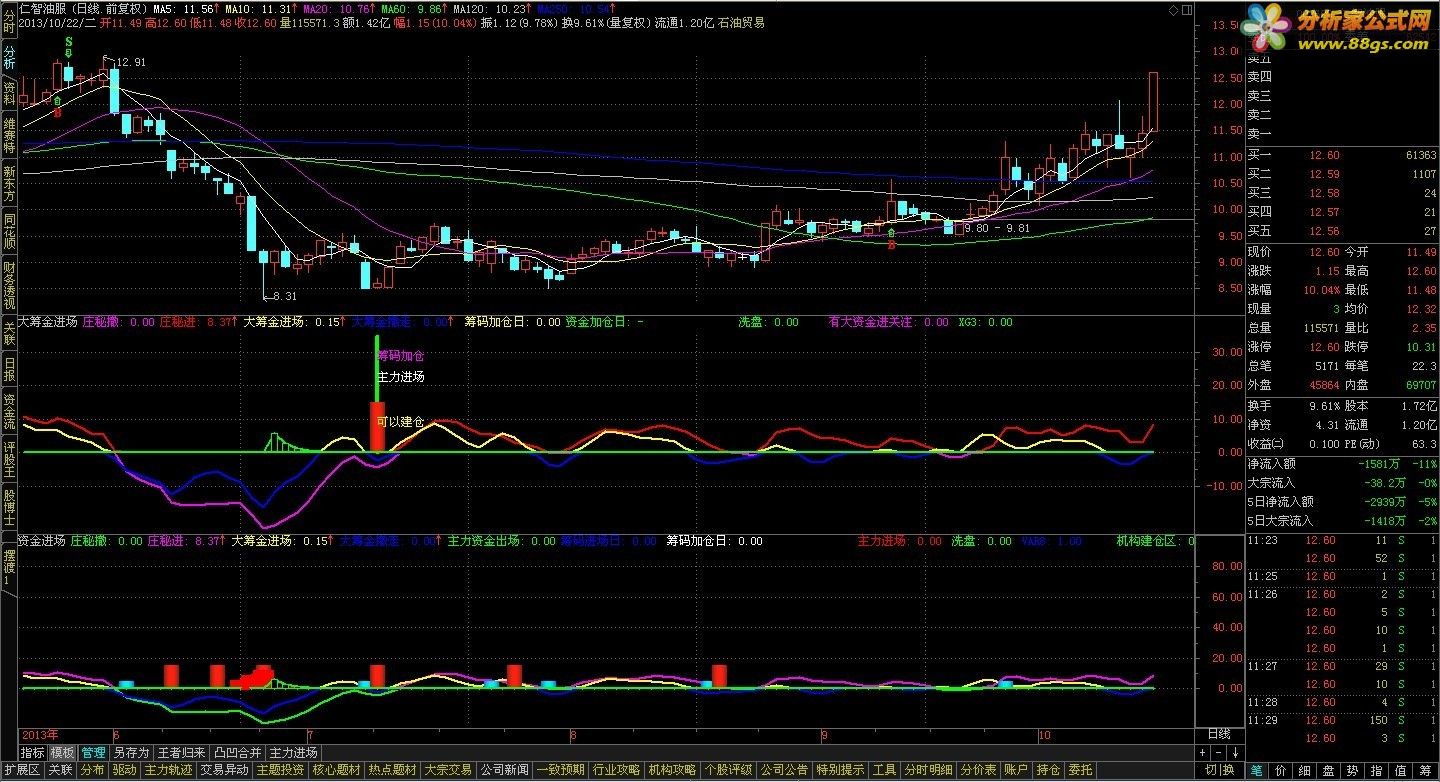Select the 指标 indicator tab
Viewport: 1440px width, 782px height.
pyautogui.click(x=33, y=752)
